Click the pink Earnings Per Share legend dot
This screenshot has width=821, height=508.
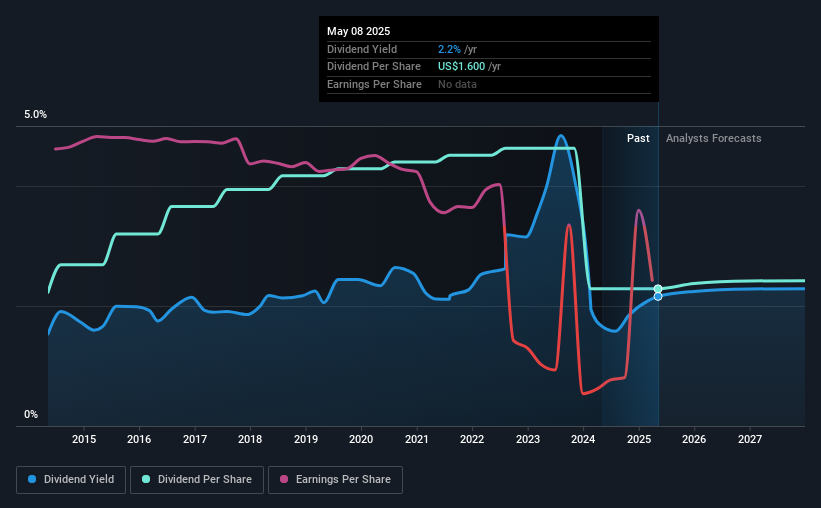pyautogui.click(x=284, y=479)
